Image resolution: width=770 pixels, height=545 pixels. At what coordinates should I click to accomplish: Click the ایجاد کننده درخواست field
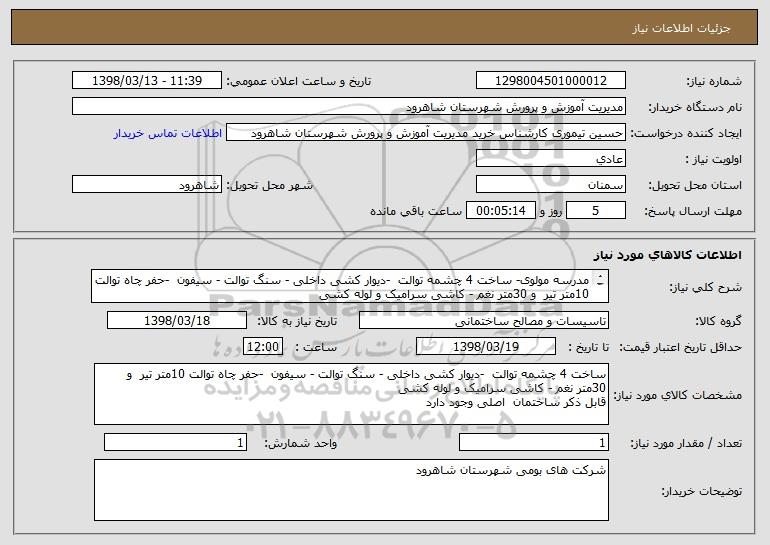tap(426, 133)
